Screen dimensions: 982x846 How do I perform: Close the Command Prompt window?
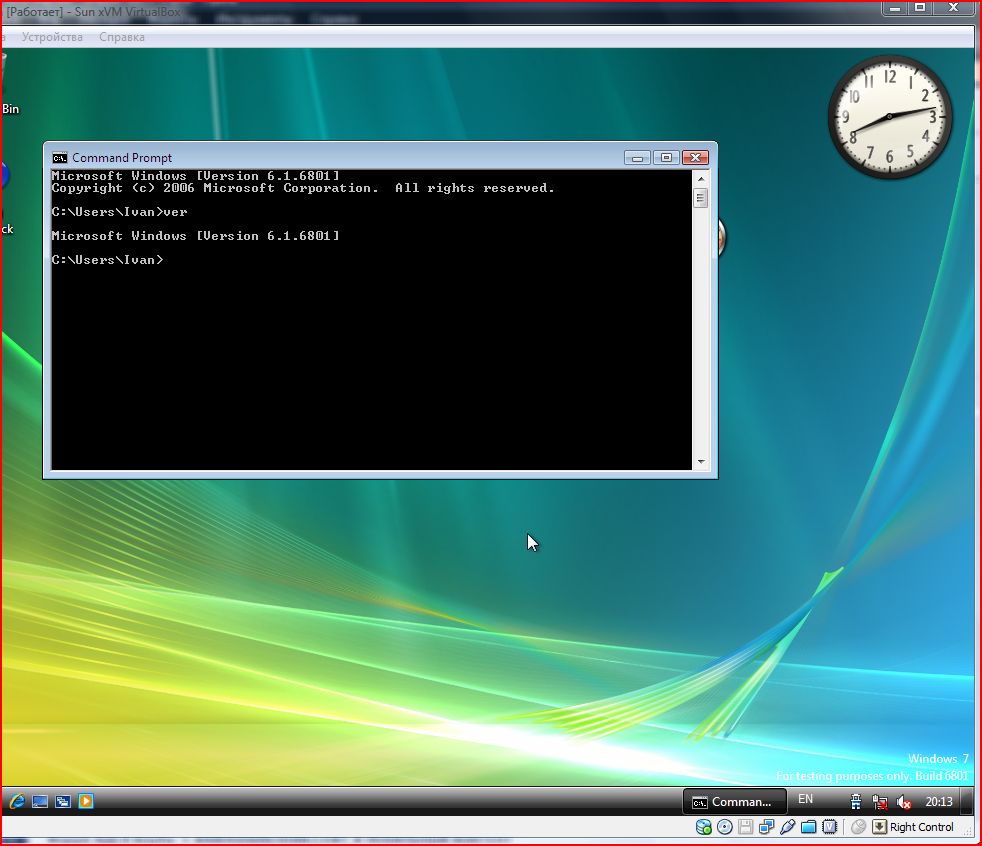coord(695,158)
